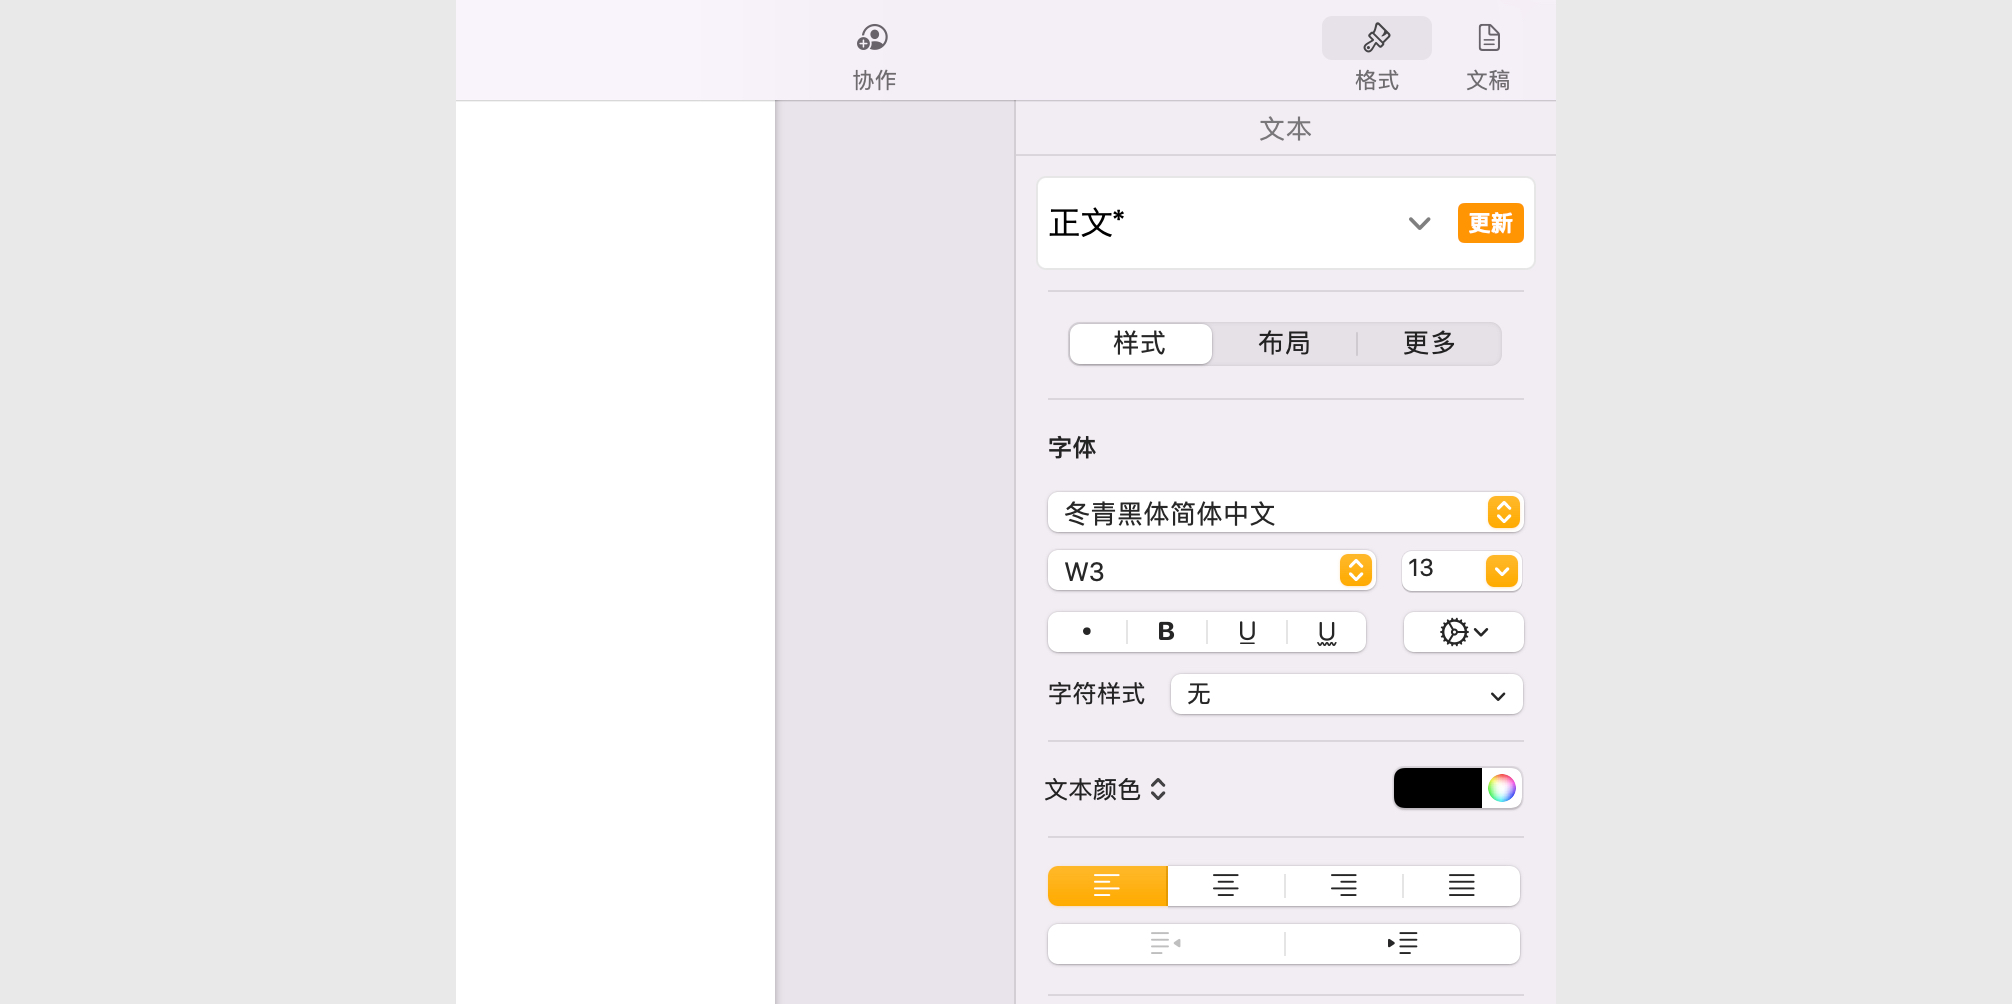
Task: Click the orange 更新 button
Action: coord(1490,223)
